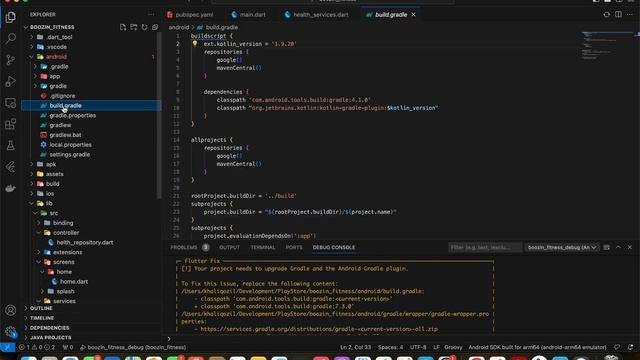The height and width of the screenshot is (360, 640).
Task: Click the debug console filter field
Action: tap(484, 247)
